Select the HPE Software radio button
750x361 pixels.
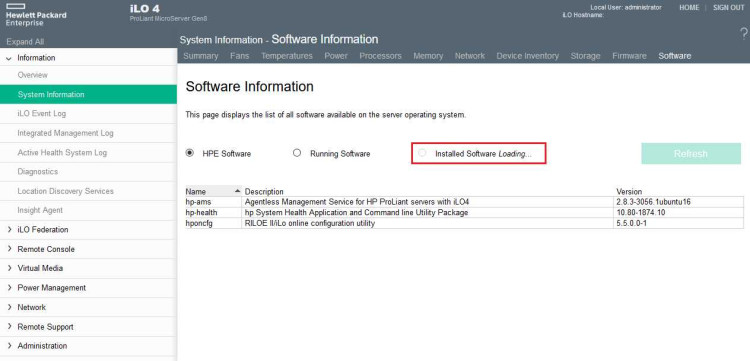pos(190,153)
